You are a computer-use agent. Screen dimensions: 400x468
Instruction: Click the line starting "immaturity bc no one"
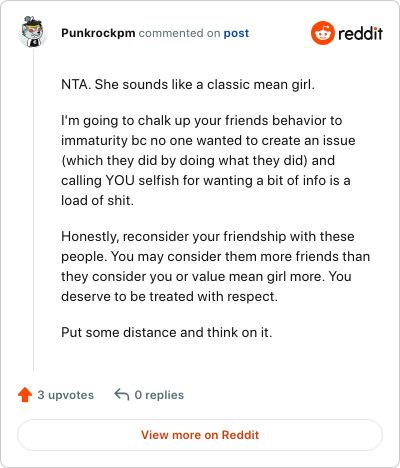[x=208, y=141]
